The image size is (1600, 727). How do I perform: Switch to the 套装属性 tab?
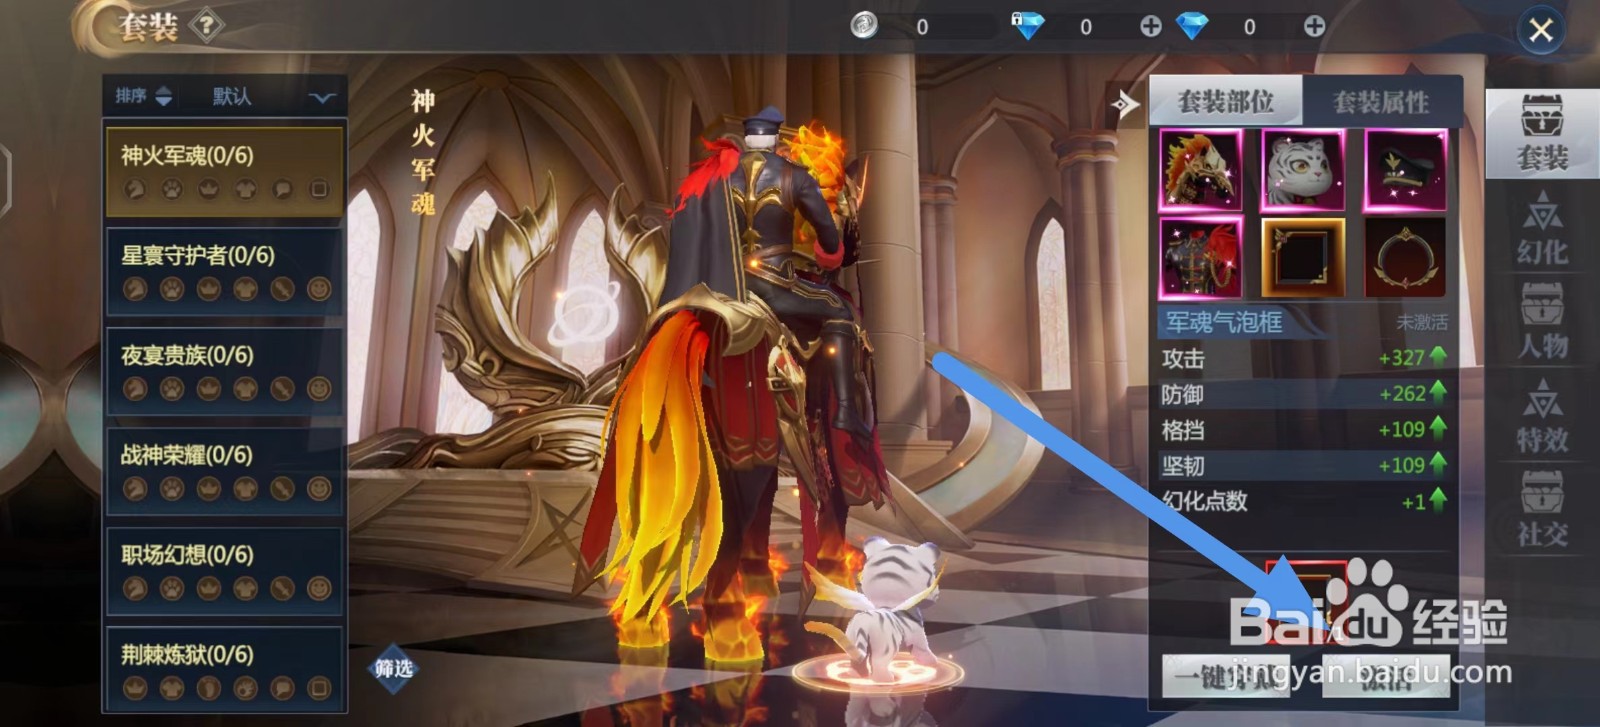point(1381,101)
